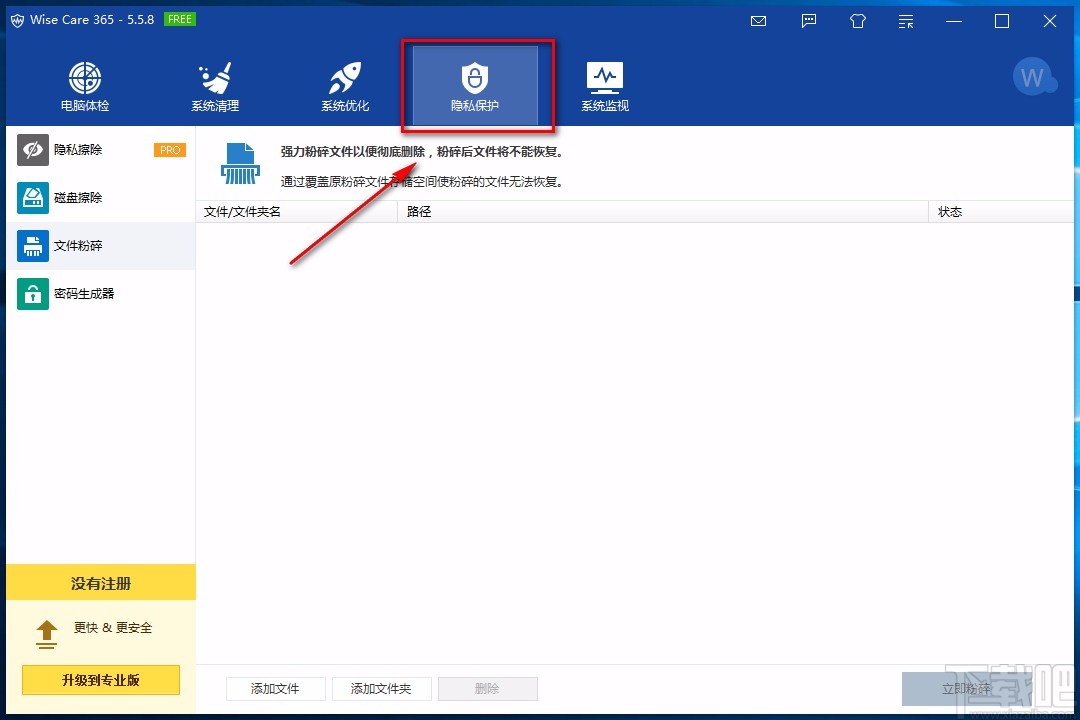Open the 系统监视 monitor icon tab
1080x720 pixels.
[605, 86]
